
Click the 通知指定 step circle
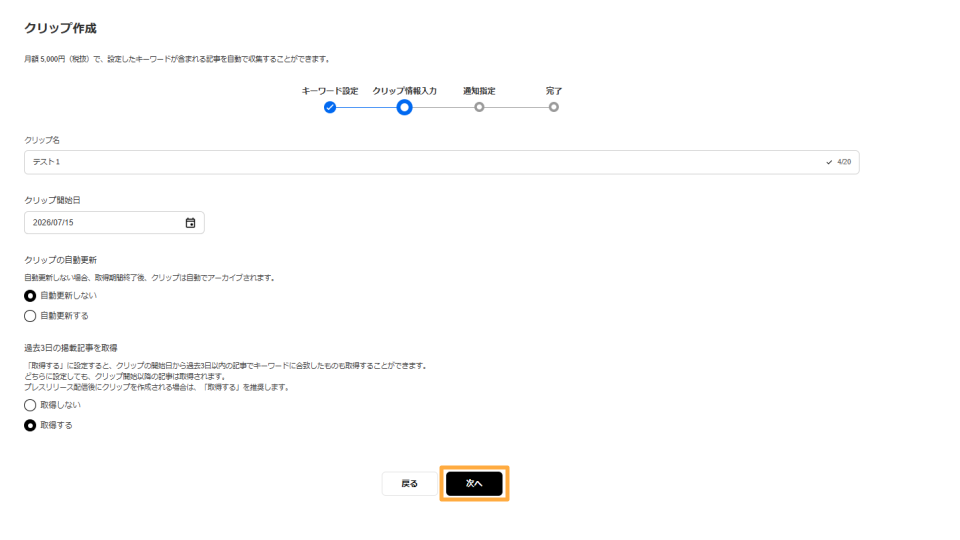pos(479,107)
